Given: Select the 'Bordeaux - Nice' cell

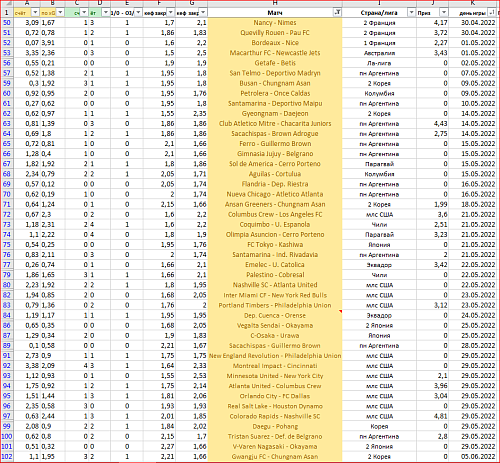Looking at the screenshot, I should (275, 43).
